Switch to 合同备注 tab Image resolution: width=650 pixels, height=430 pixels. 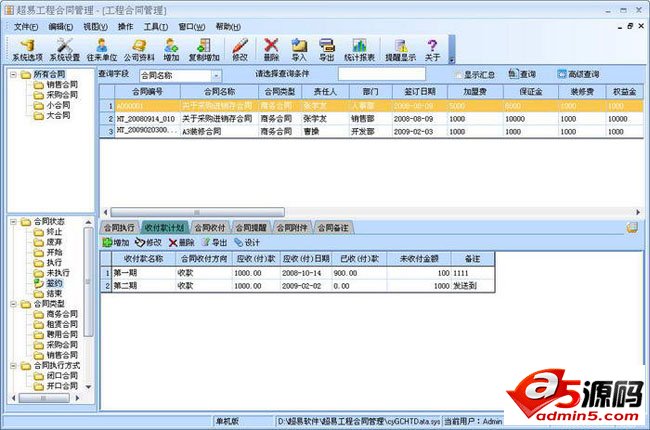(x=333, y=228)
